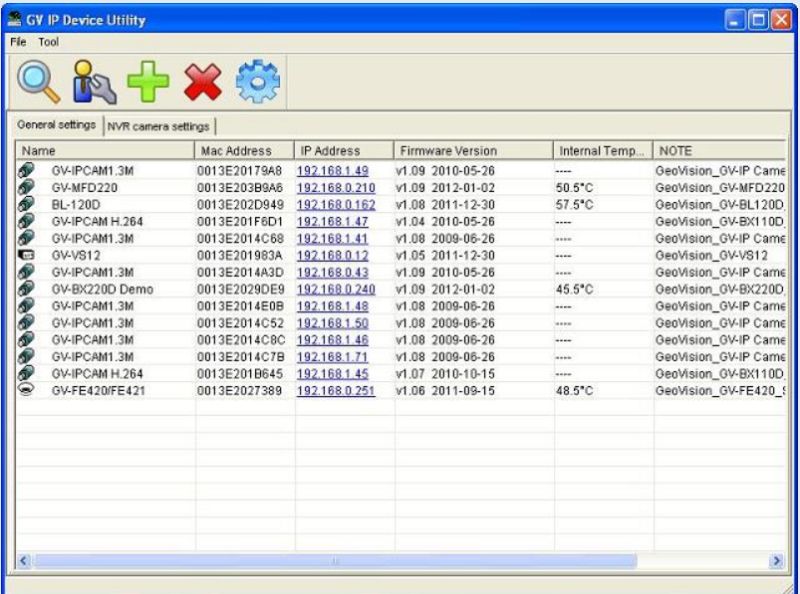Add a new IP device with the green plus
This screenshot has height=594, width=800.
150,78
